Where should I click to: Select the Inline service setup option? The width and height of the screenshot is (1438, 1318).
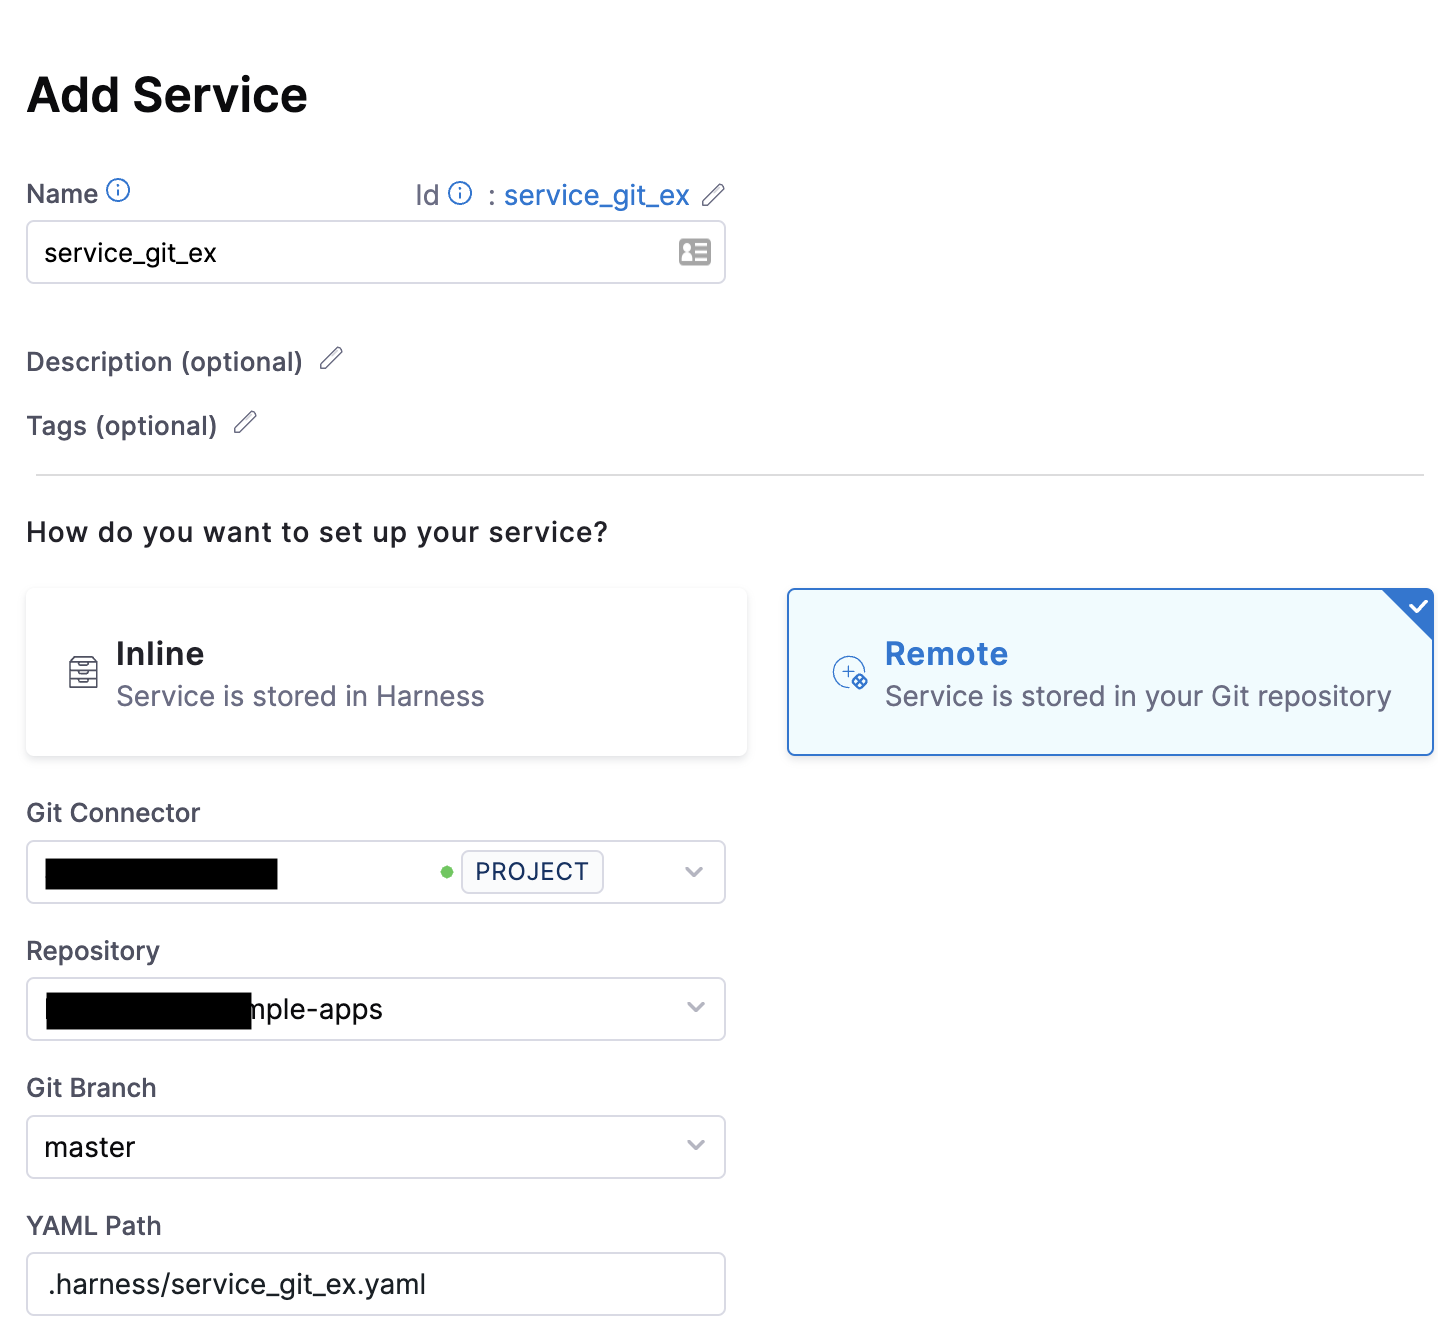(x=386, y=672)
